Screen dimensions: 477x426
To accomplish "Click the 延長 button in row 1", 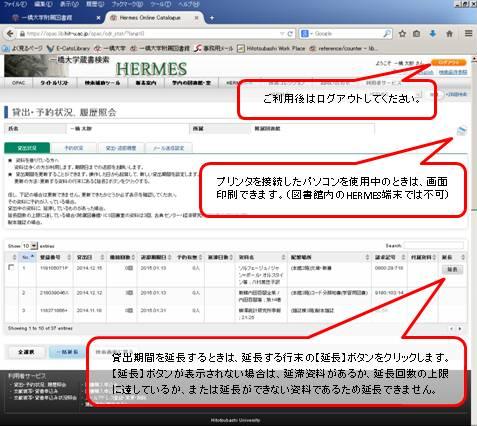I will coord(452,270).
